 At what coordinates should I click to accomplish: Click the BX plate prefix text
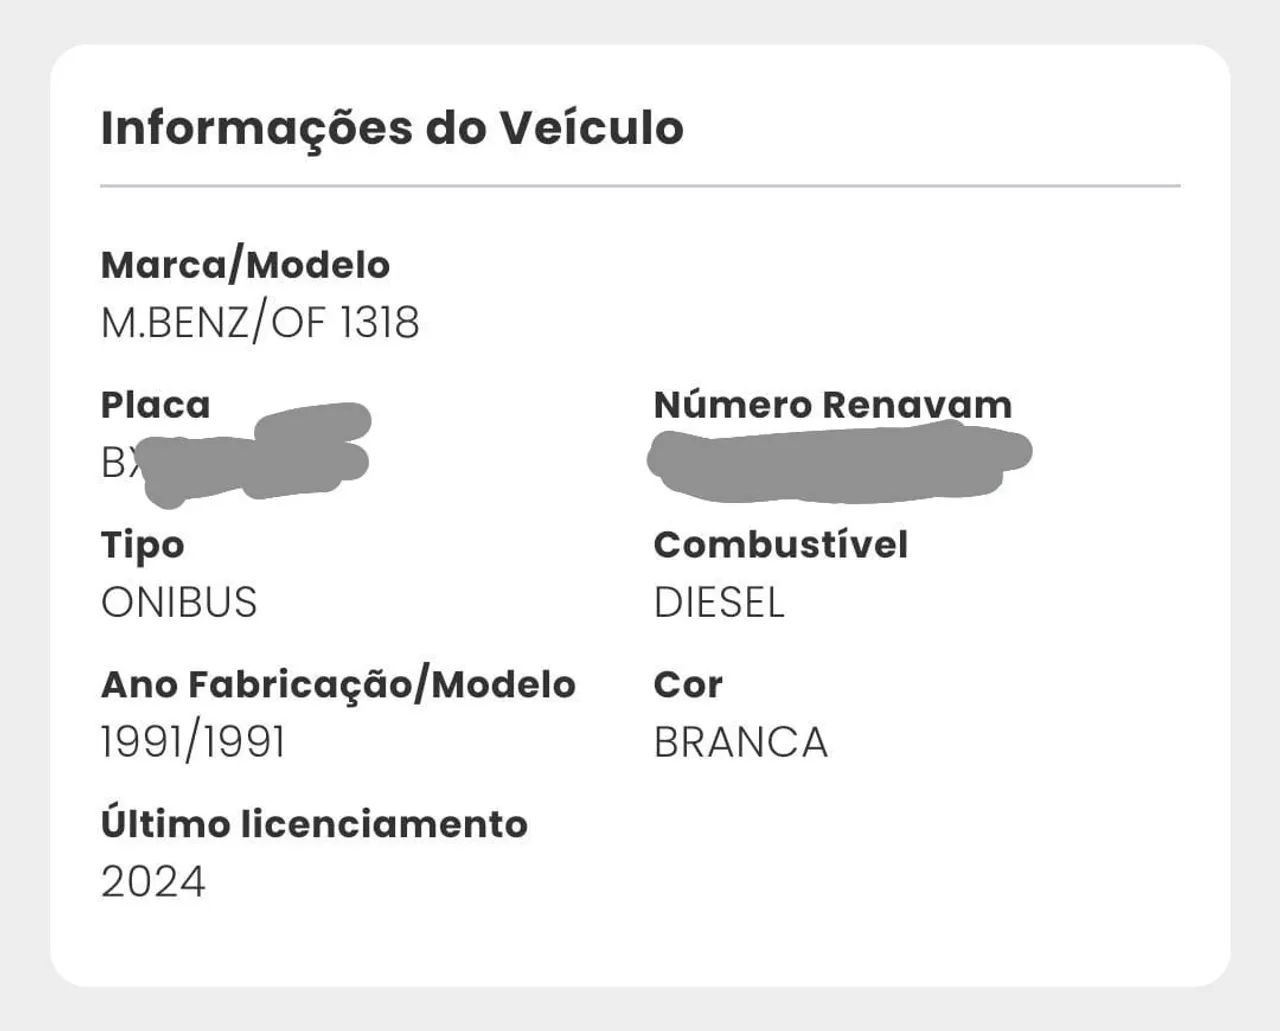(x=122, y=463)
